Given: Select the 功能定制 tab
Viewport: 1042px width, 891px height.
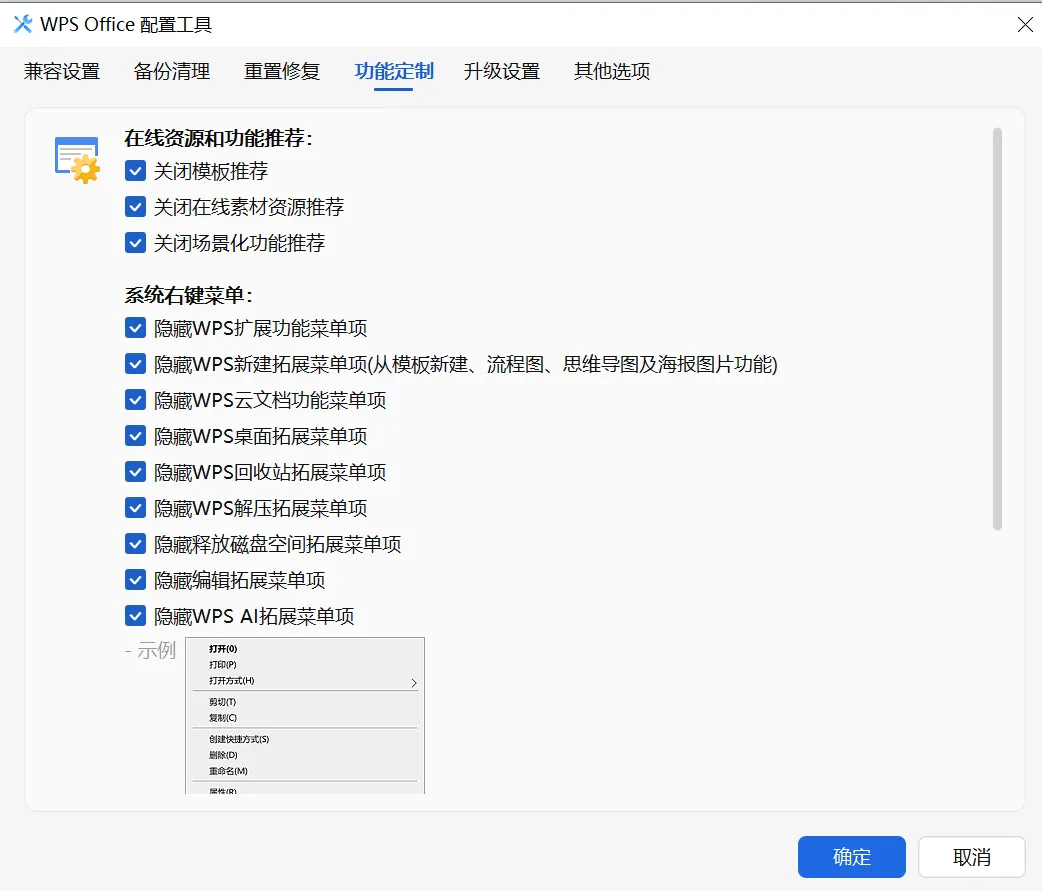Looking at the screenshot, I should [393, 71].
